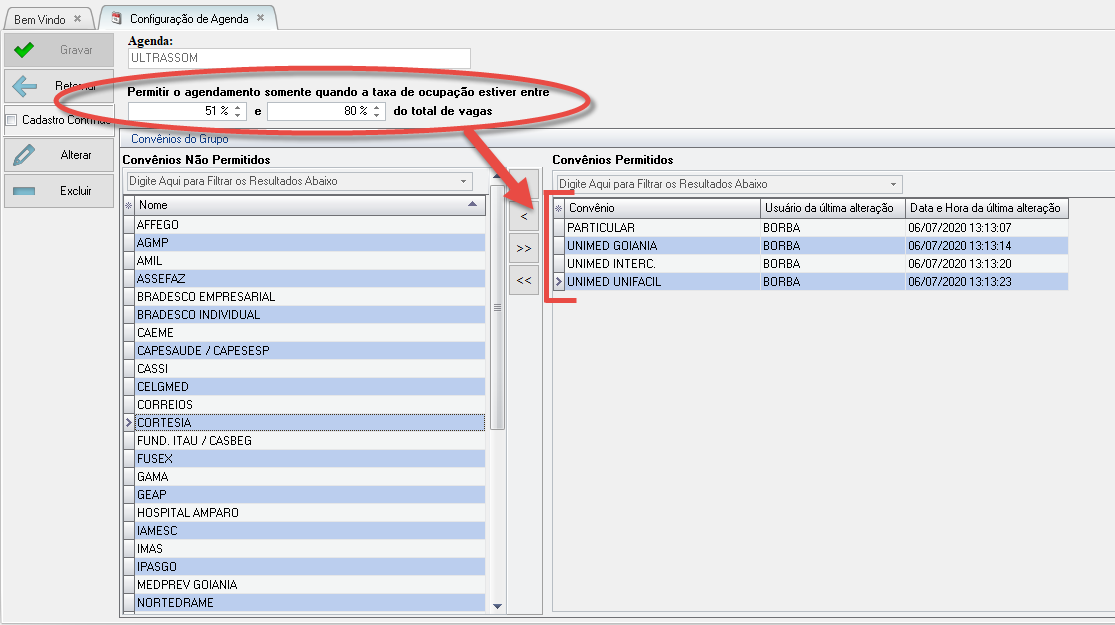
Task: Open the Convênios Não Permitidos filter dropdown
Action: point(463,182)
